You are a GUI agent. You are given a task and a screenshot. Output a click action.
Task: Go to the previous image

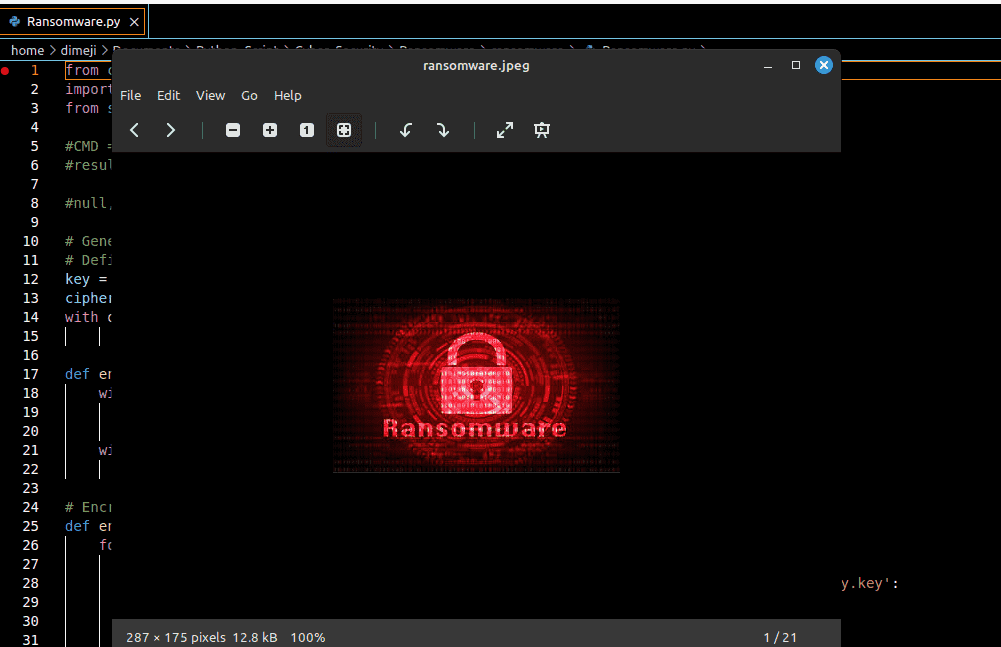134,130
